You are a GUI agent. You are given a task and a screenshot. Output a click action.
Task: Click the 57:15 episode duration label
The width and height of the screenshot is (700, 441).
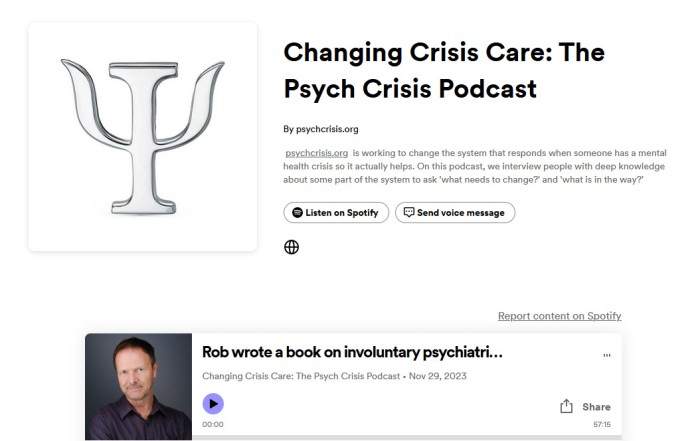click(x=602, y=424)
